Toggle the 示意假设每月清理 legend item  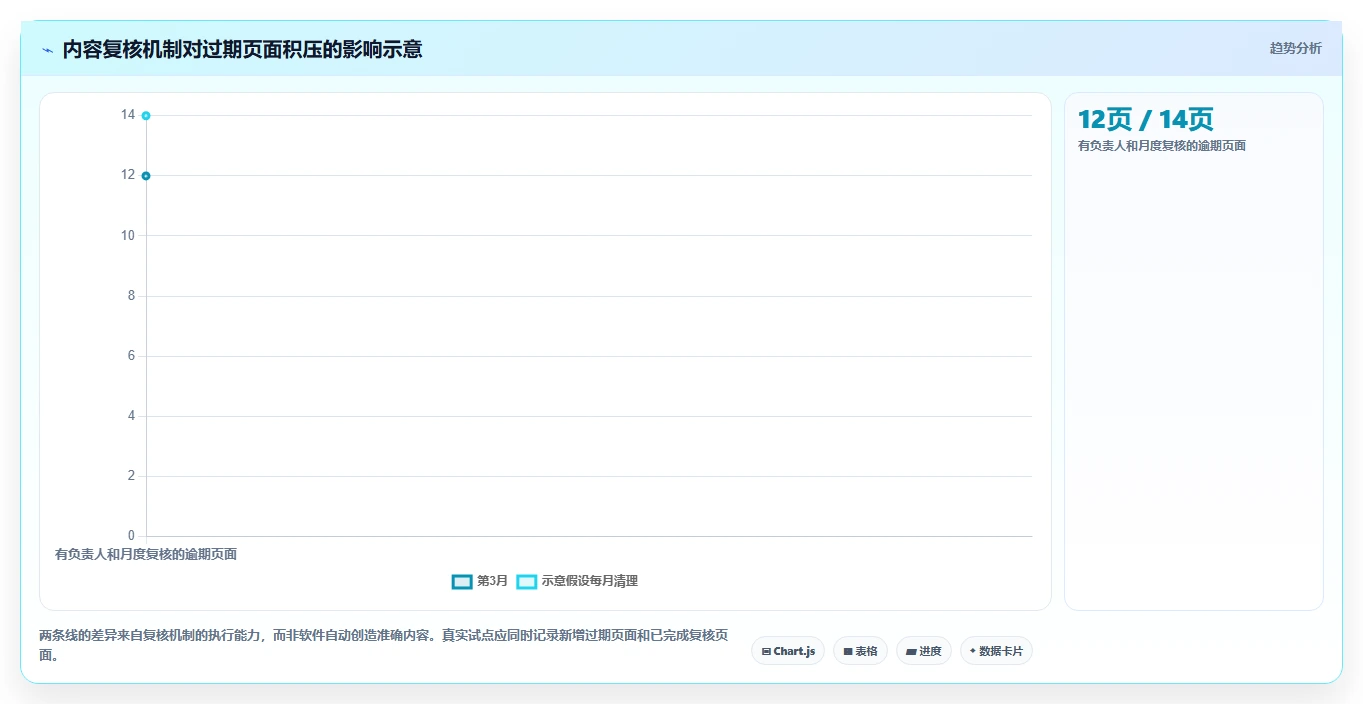pyautogui.click(x=577, y=581)
